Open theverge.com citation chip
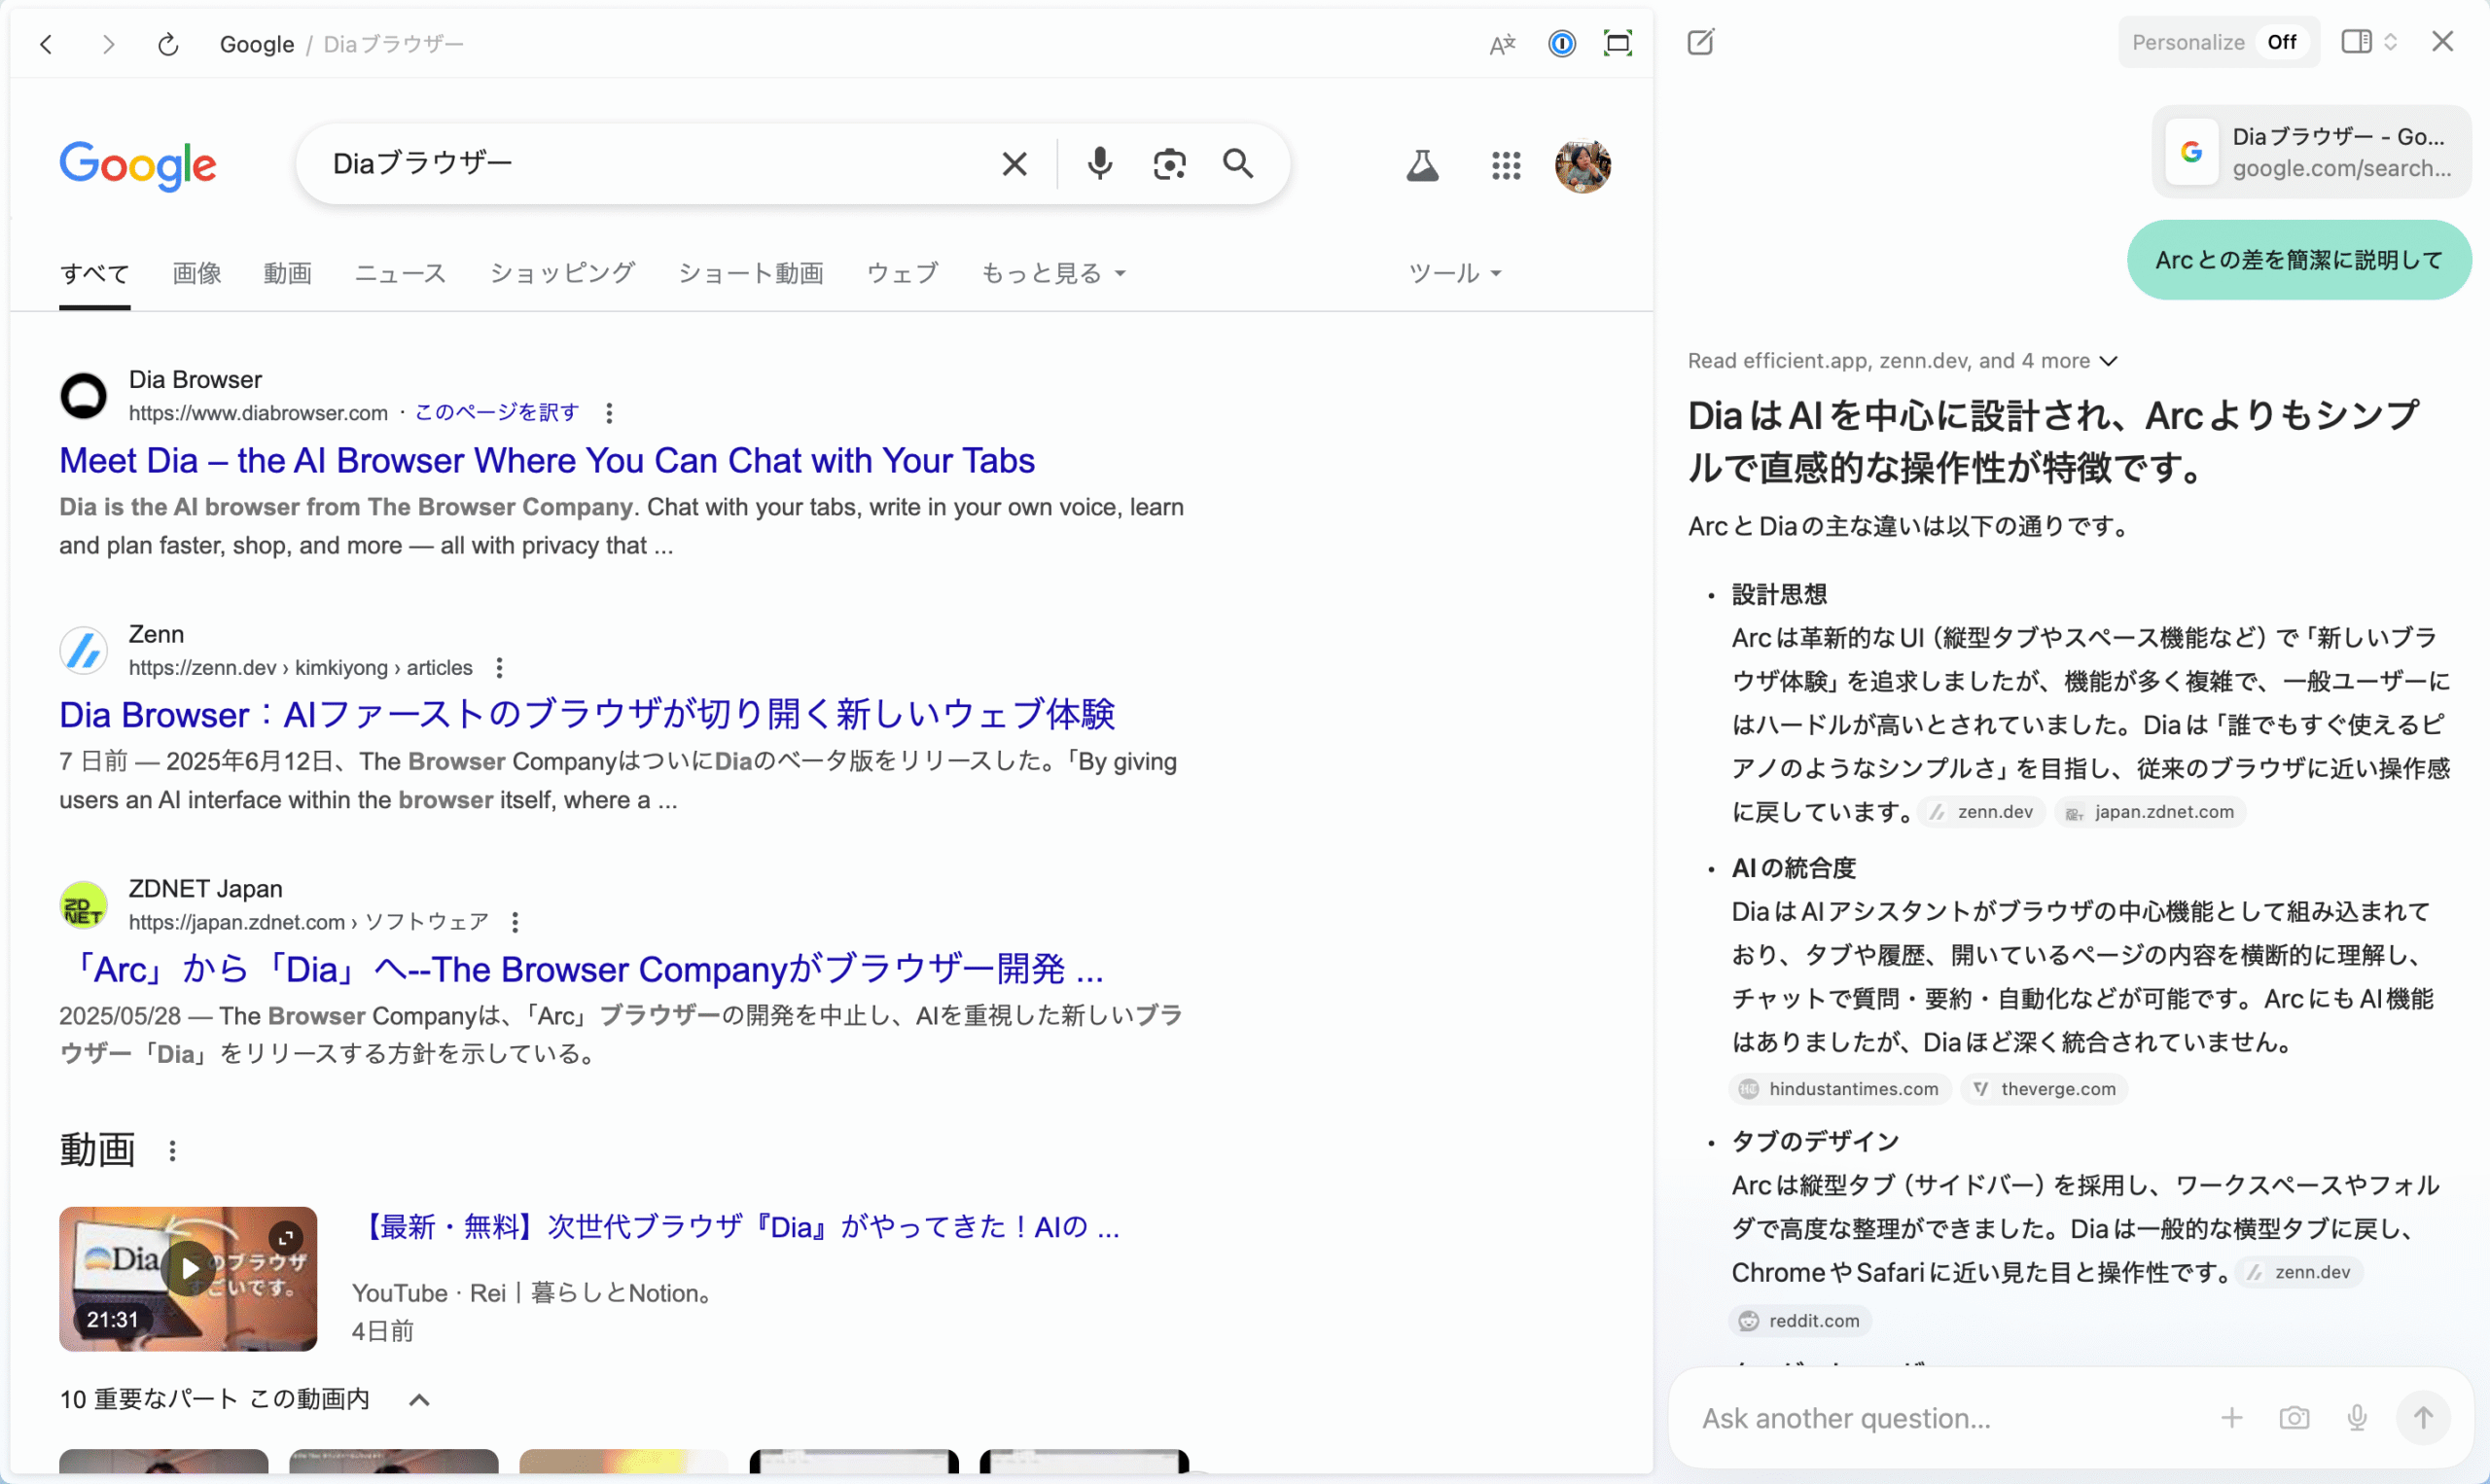This screenshot has width=2490, height=1484. [x=2044, y=1089]
